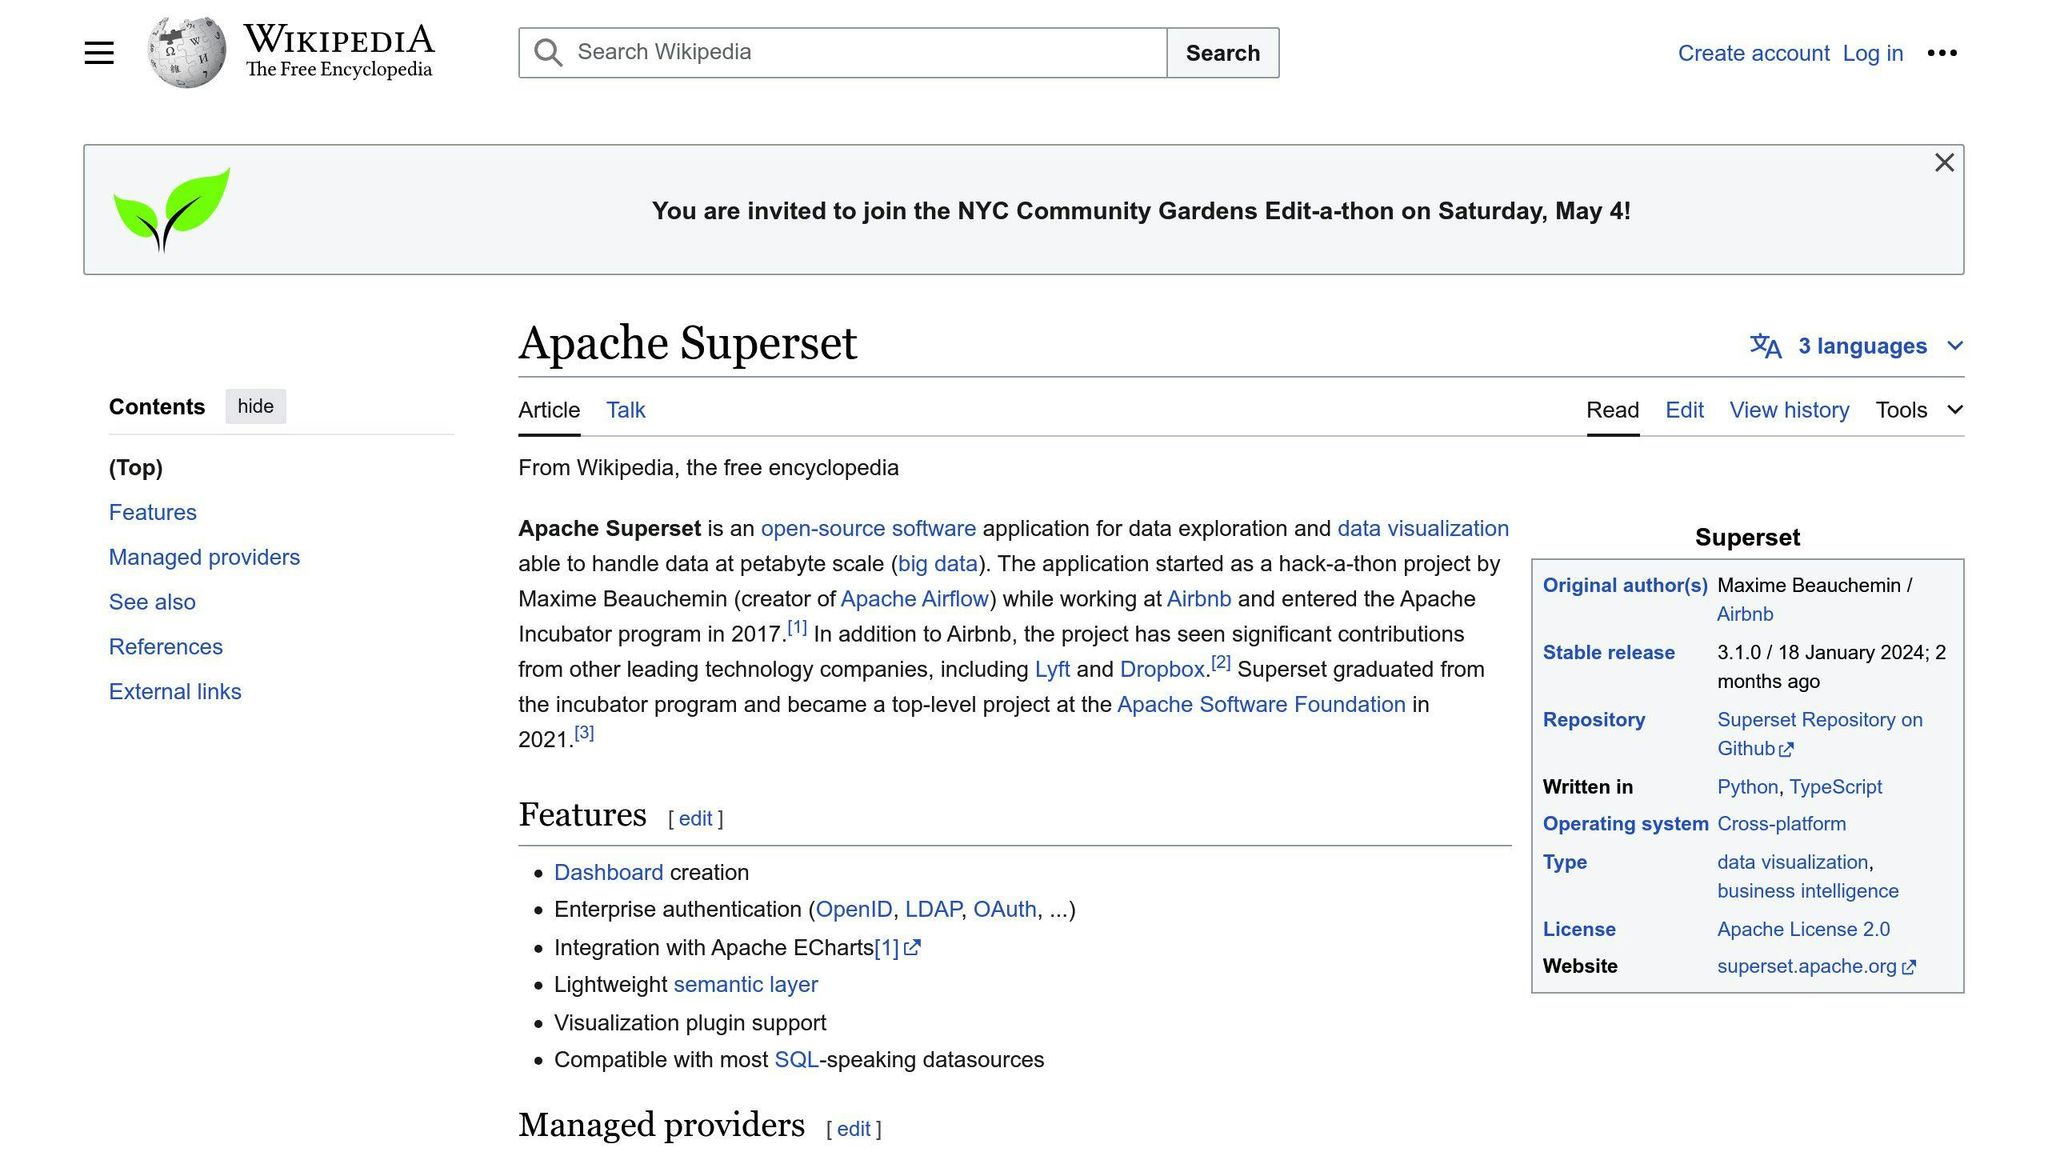
Task: Open the Apache Airflow link
Action: [912, 598]
